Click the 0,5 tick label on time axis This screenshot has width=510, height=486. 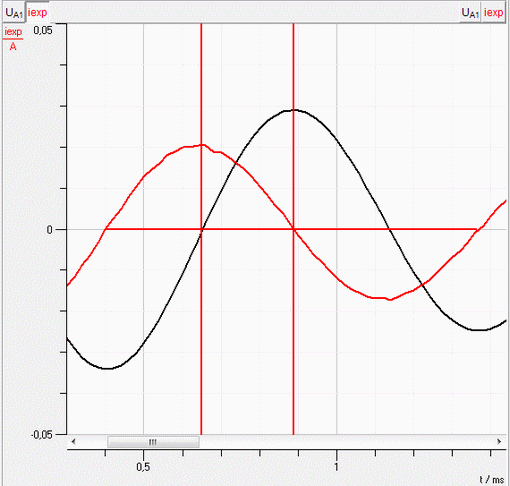tap(143, 467)
